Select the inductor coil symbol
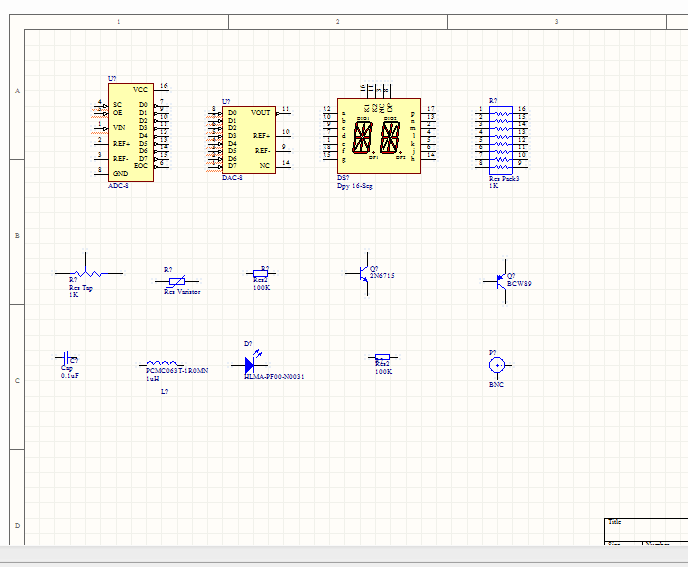688x567 pixels. 161,363
